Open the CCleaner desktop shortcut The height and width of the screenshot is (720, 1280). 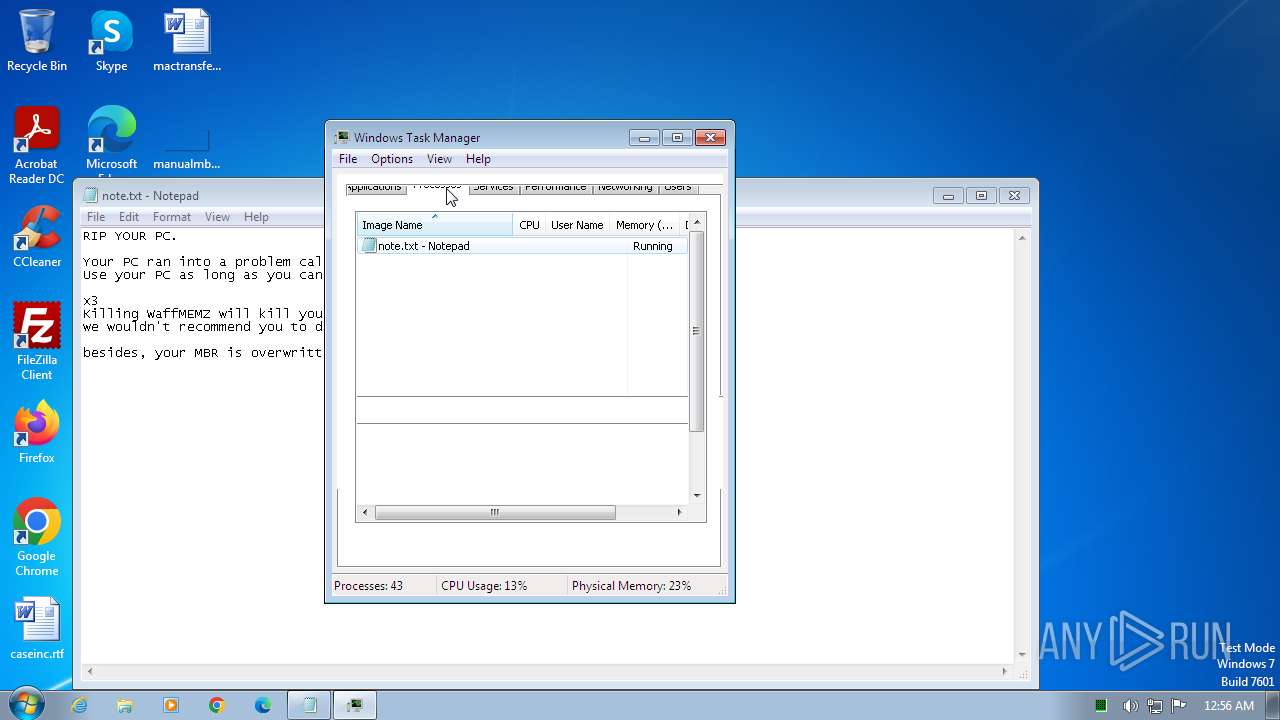37,236
